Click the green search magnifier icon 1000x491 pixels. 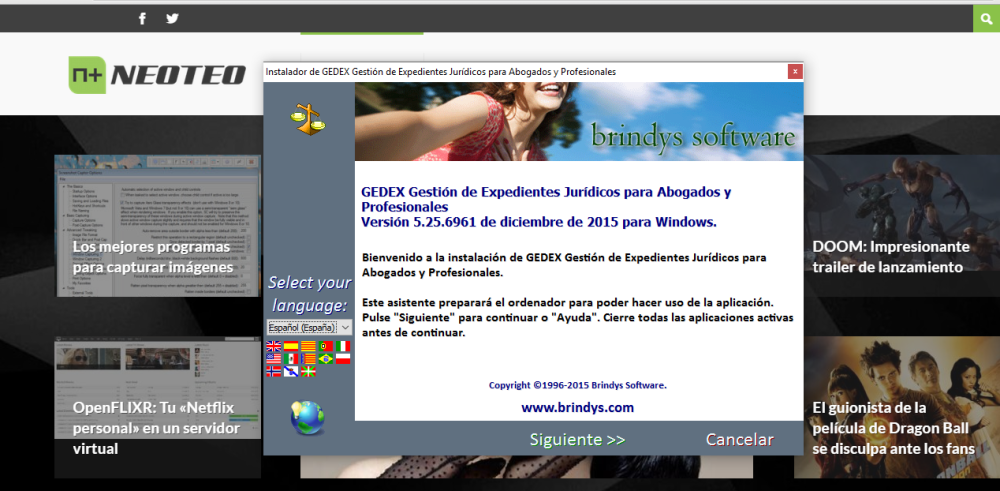pyautogui.click(x=987, y=18)
